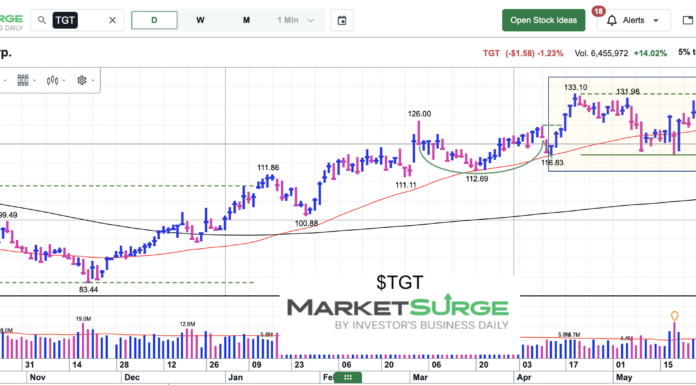Expand the gear settings caret

pos(93,81)
